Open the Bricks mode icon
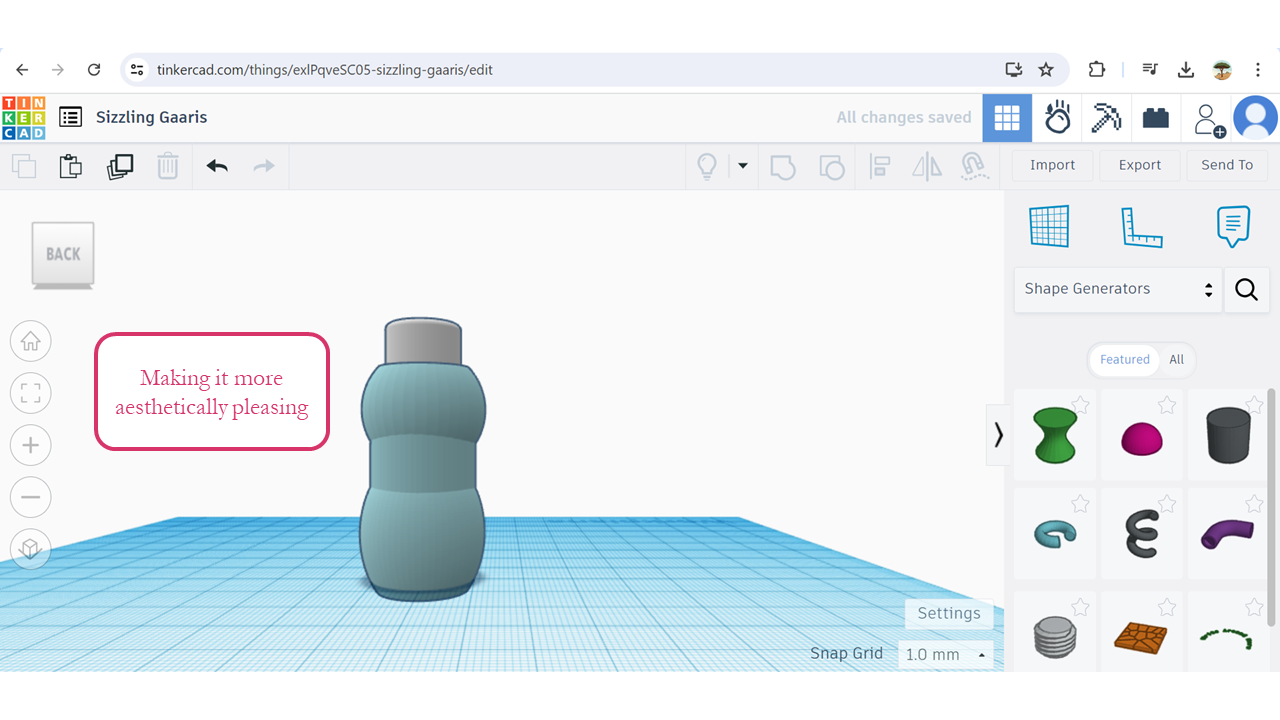 point(1156,118)
